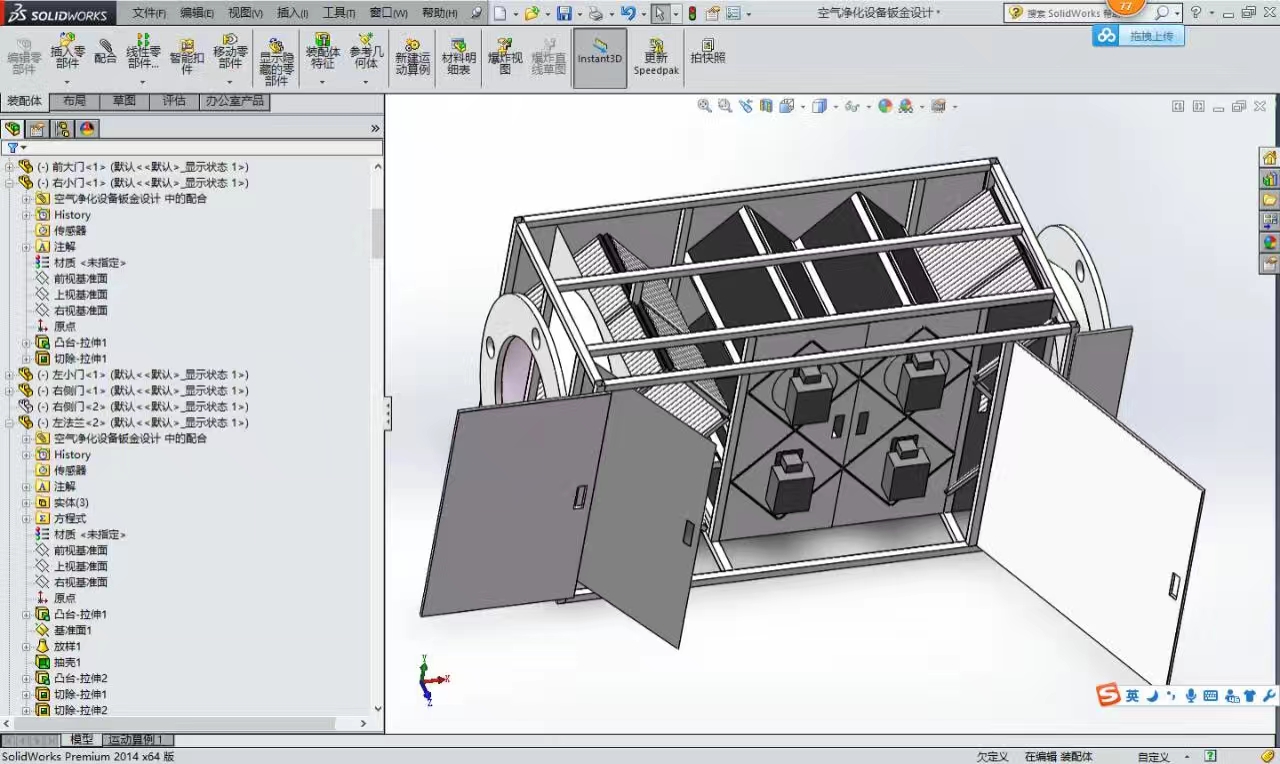Open the dropdown arrow under 插入零部件
The image size is (1280, 764).
click(x=67, y=82)
